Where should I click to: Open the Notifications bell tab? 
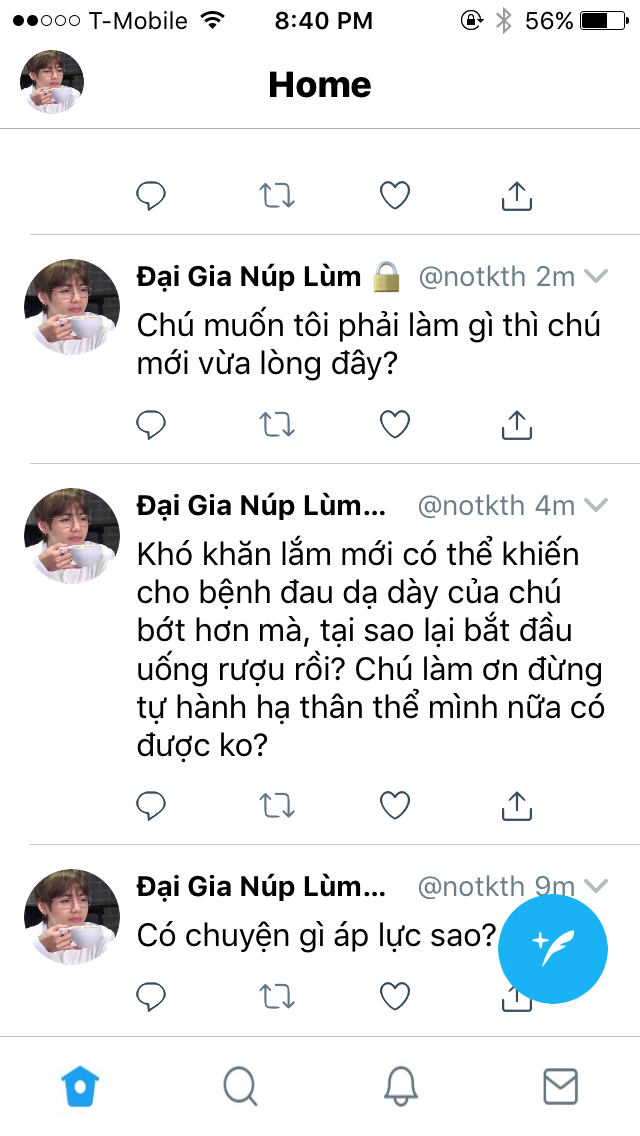pos(400,1085)
